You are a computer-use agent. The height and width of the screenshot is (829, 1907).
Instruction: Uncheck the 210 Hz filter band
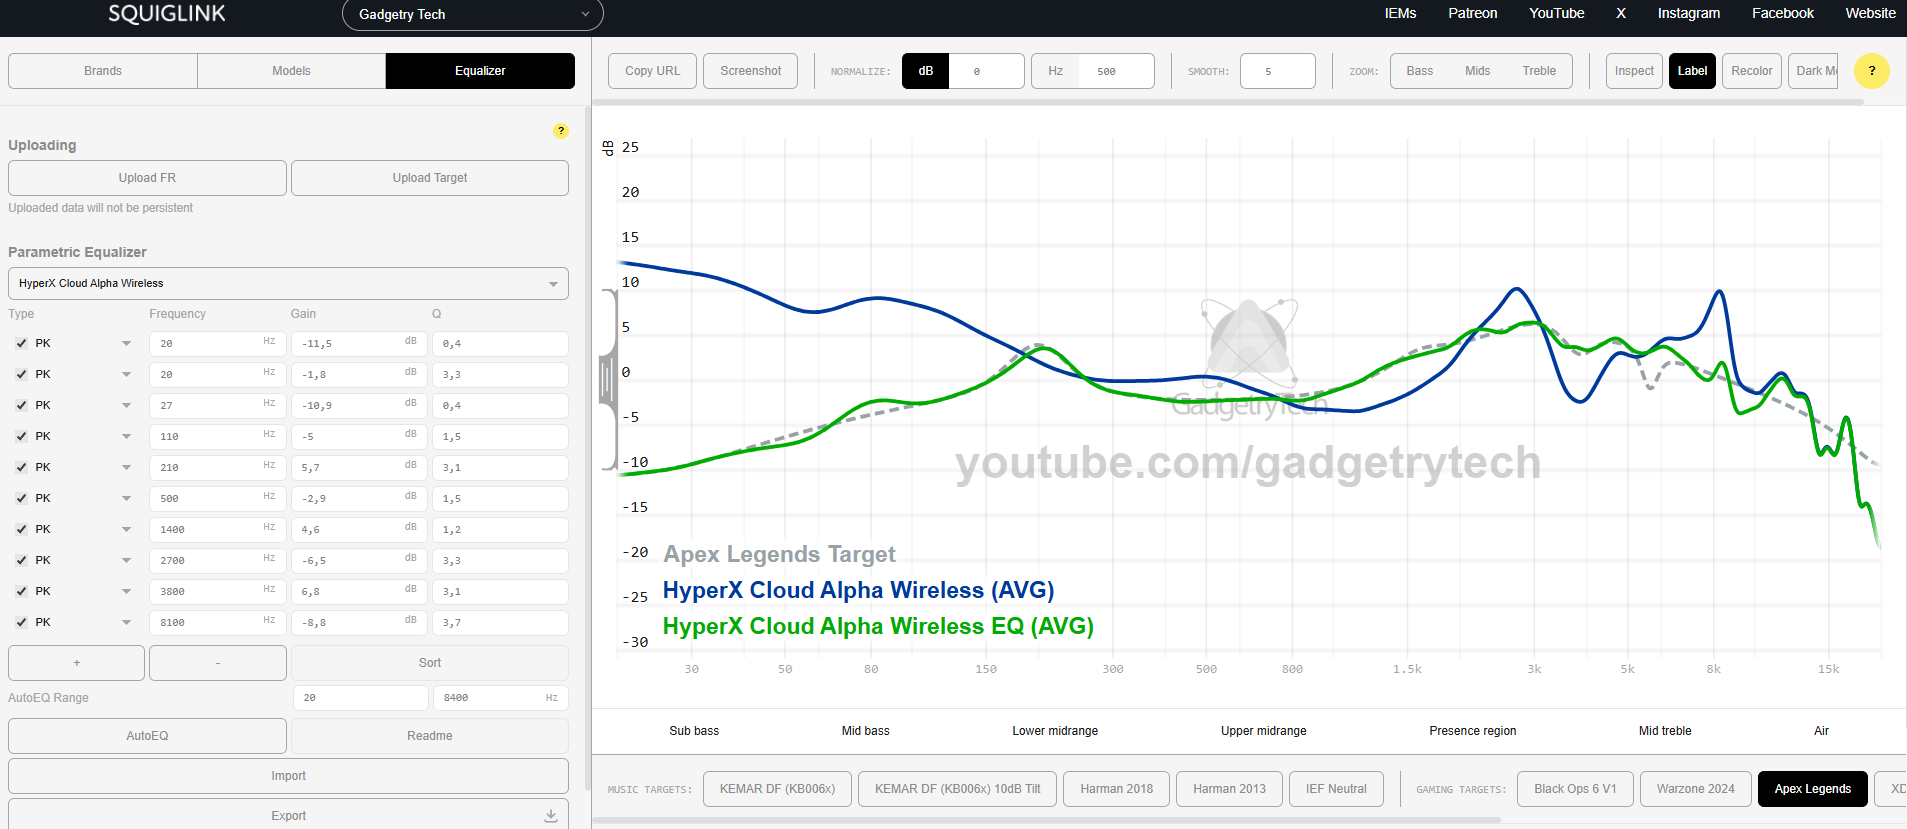(21, 468)
